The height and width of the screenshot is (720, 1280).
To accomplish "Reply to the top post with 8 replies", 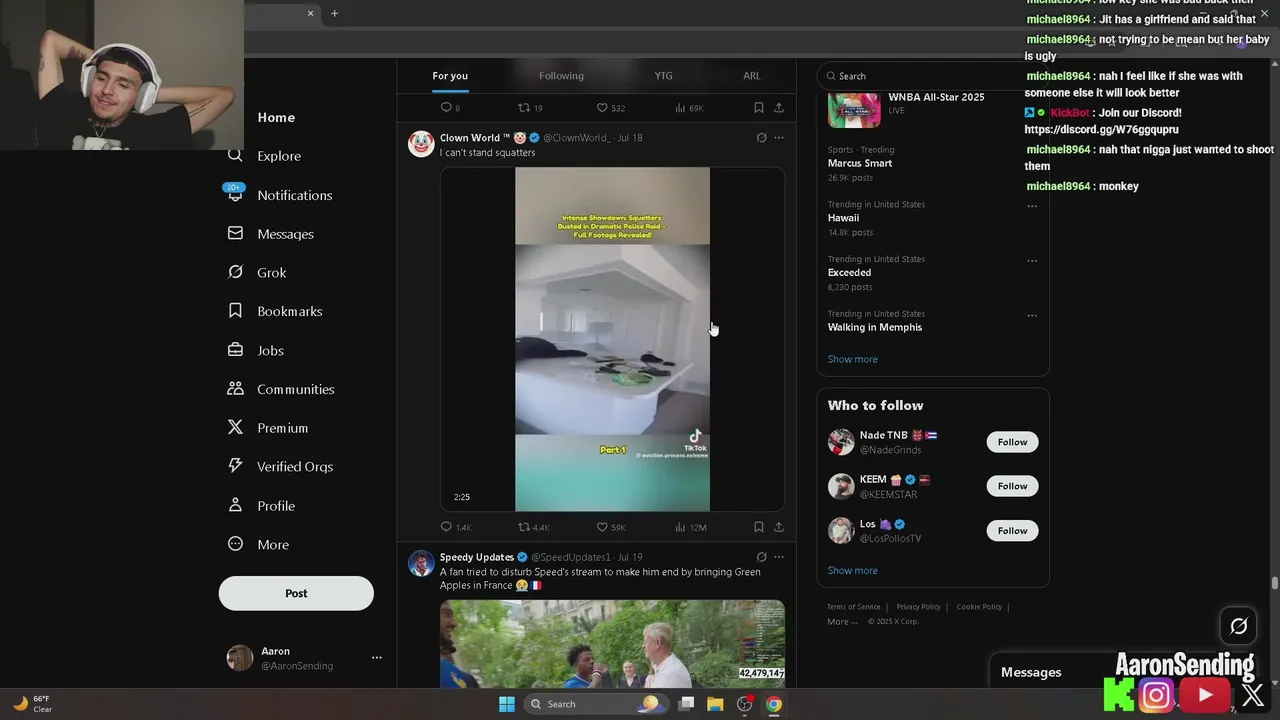I will [x=447, y=108].
